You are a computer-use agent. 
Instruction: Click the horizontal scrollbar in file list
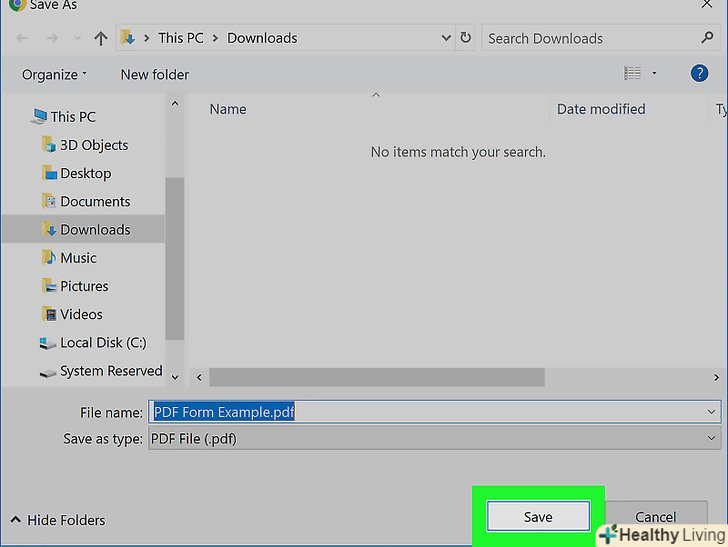tap(376, 377)
